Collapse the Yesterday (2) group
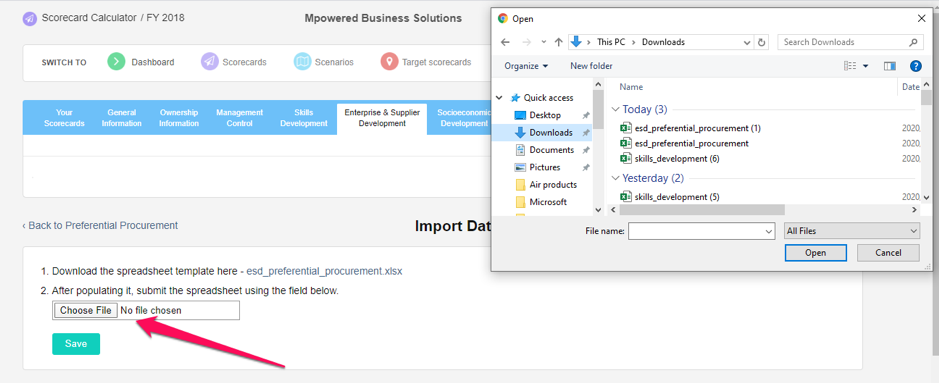Screen dimensions: 939x383 point(615,178)
